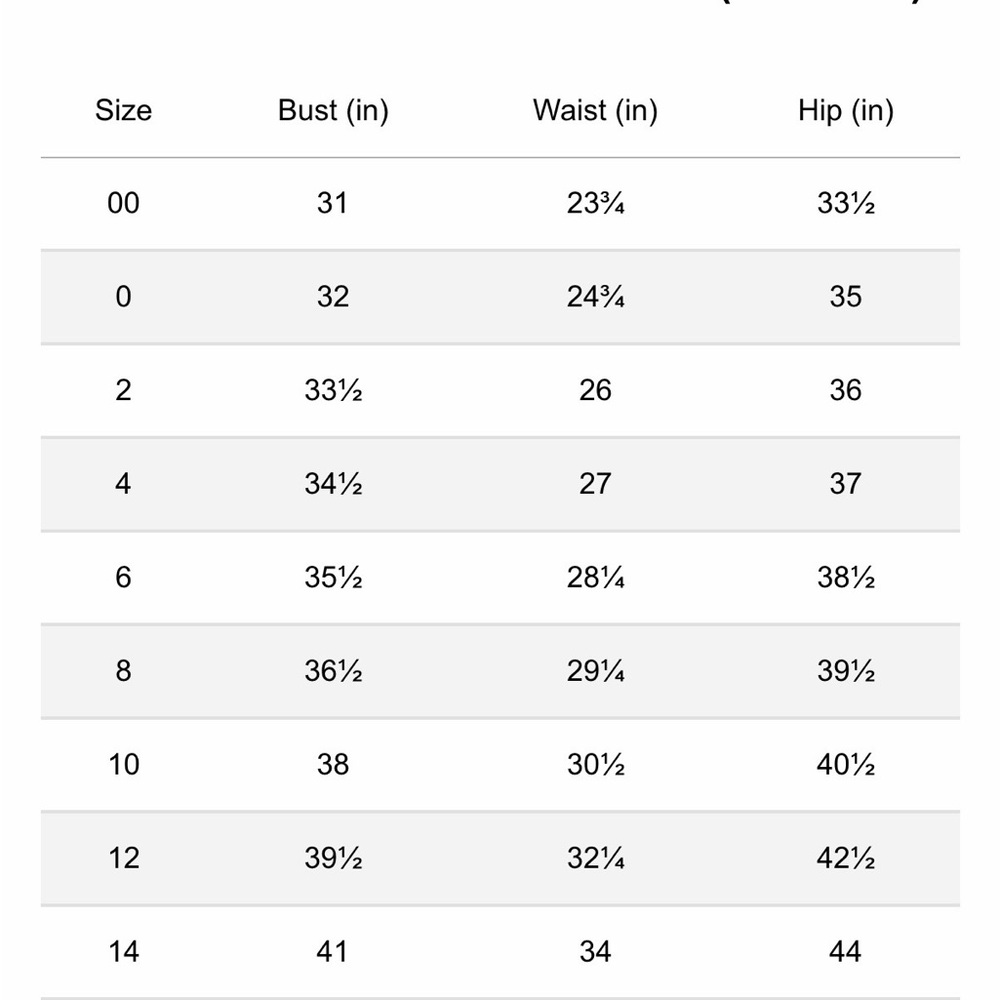
Task: Click waist value 32¼
Action: (595, 858)
